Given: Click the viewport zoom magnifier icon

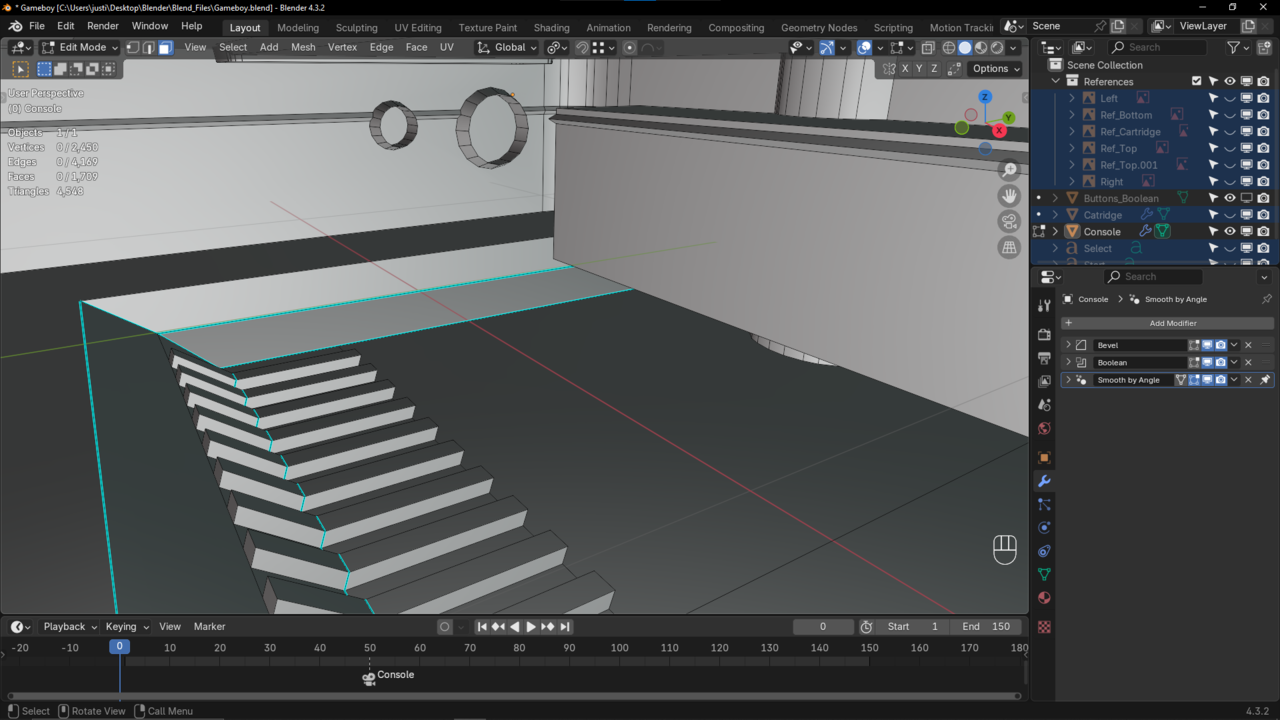Looking at the screenshot, I should pyautogui.click(x=1009, y=171).
